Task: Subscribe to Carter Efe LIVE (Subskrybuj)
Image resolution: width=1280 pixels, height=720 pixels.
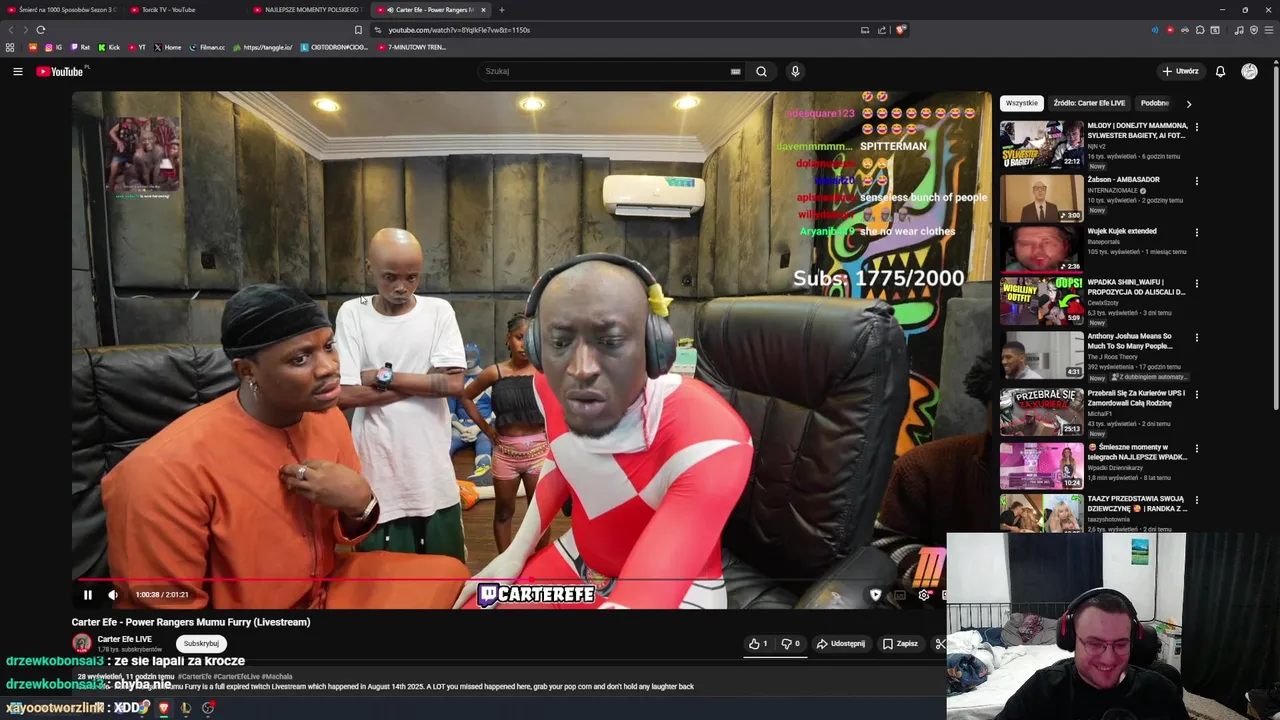Action: point(201,644)
